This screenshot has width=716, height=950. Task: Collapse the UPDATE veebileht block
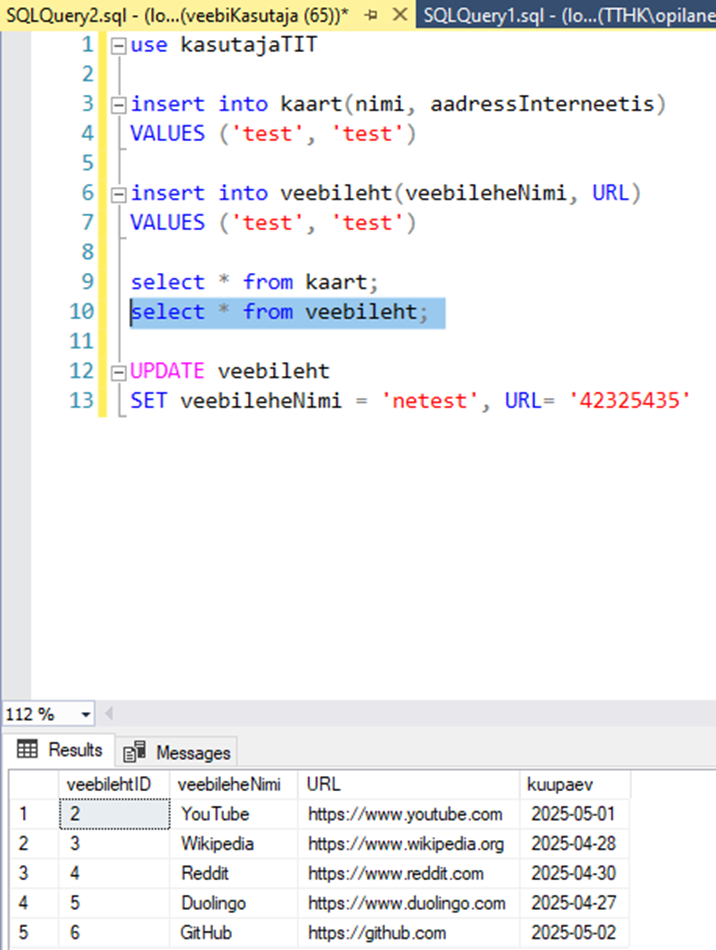pos(119,372)
